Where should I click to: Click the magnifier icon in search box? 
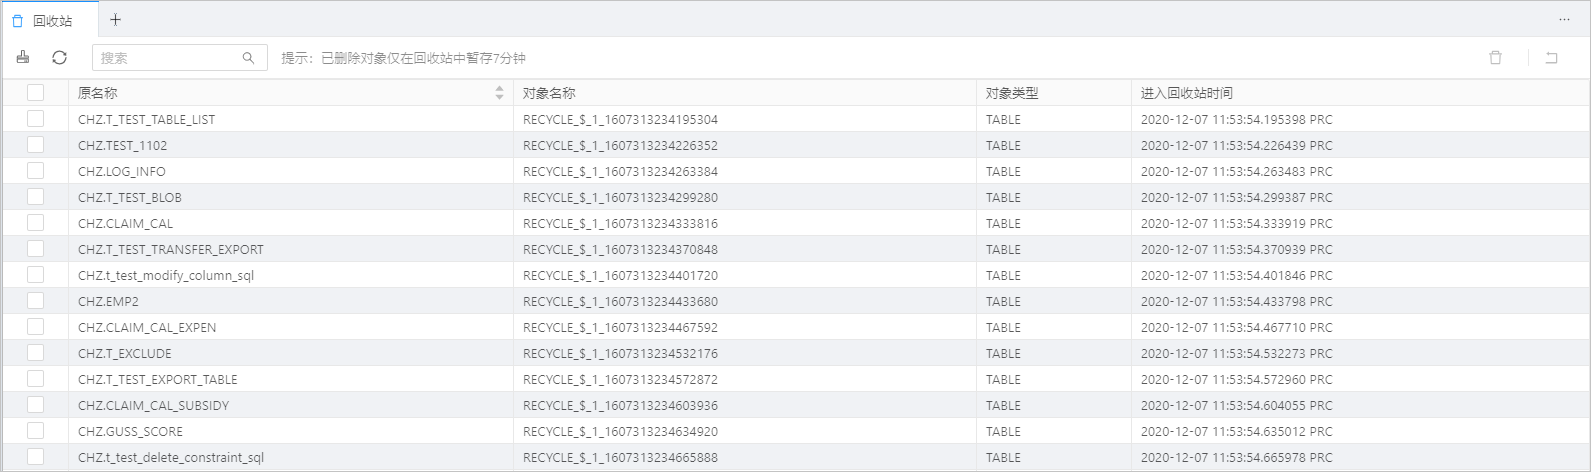pos(248,58)
